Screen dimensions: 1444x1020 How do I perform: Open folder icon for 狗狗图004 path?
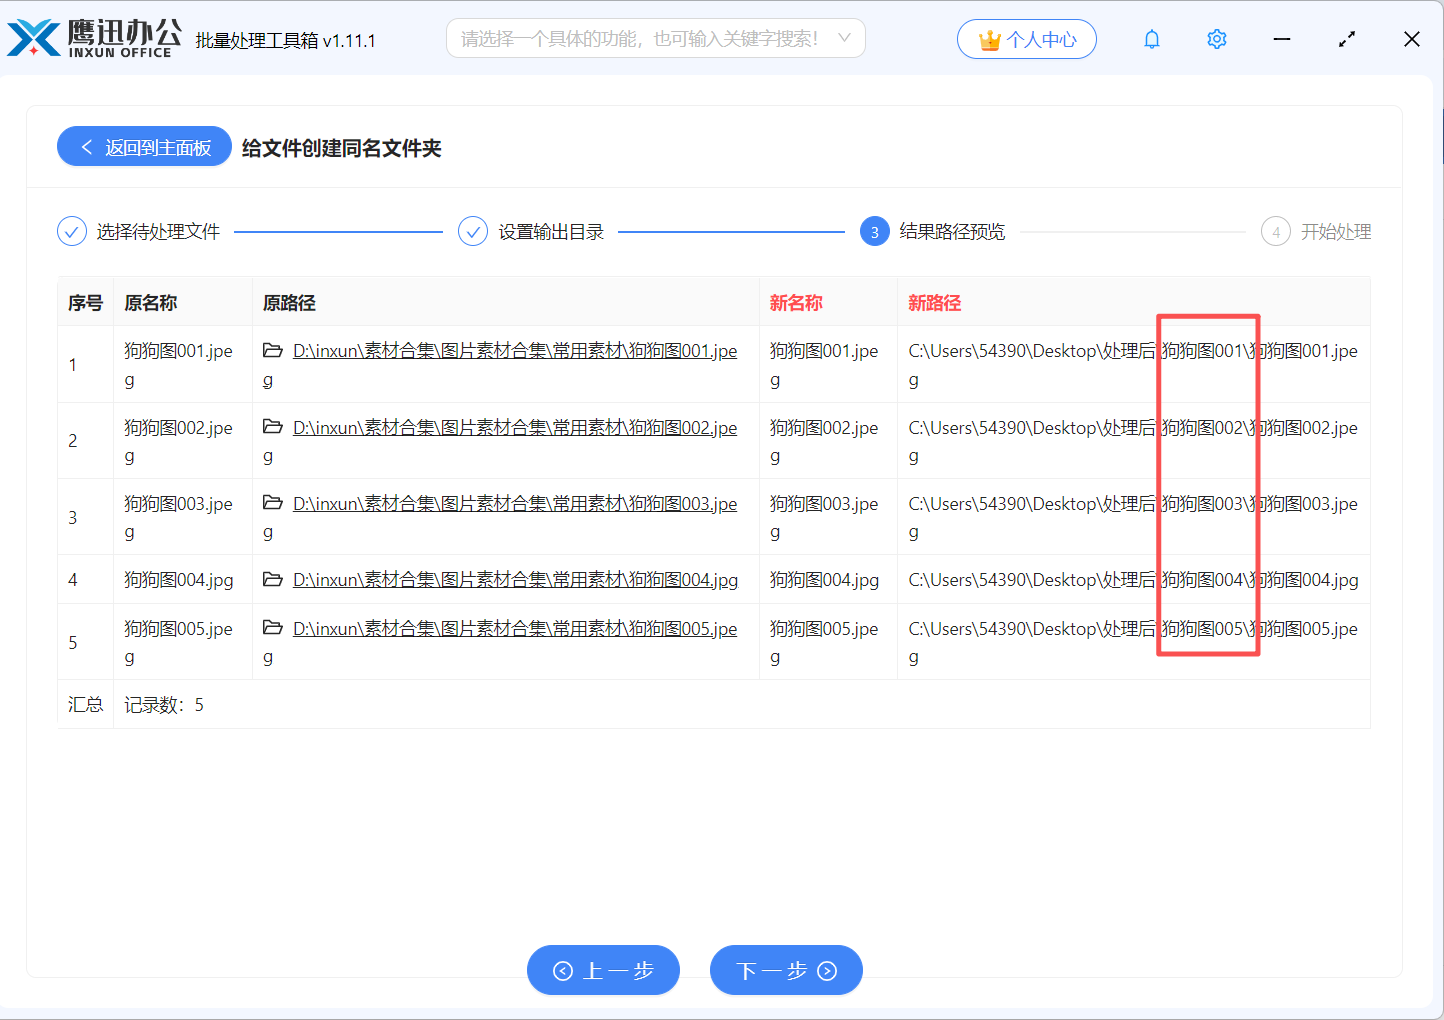272,579
